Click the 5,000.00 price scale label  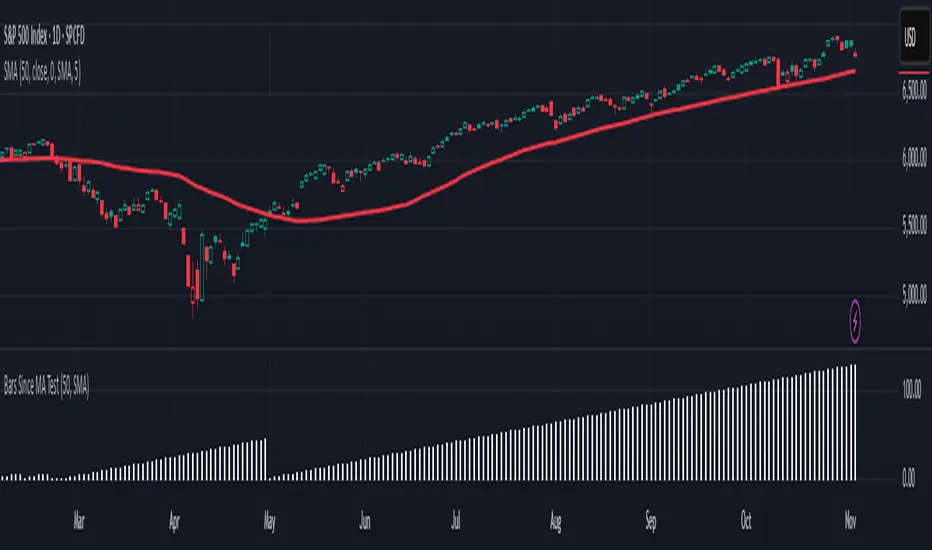pos(912,295)
